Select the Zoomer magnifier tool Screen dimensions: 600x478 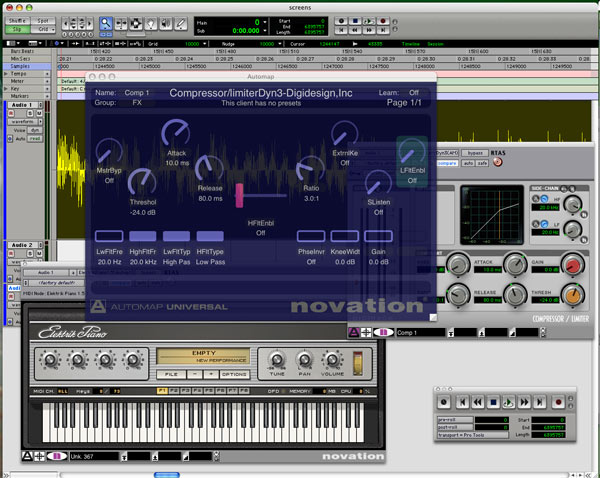click(106, 24)
